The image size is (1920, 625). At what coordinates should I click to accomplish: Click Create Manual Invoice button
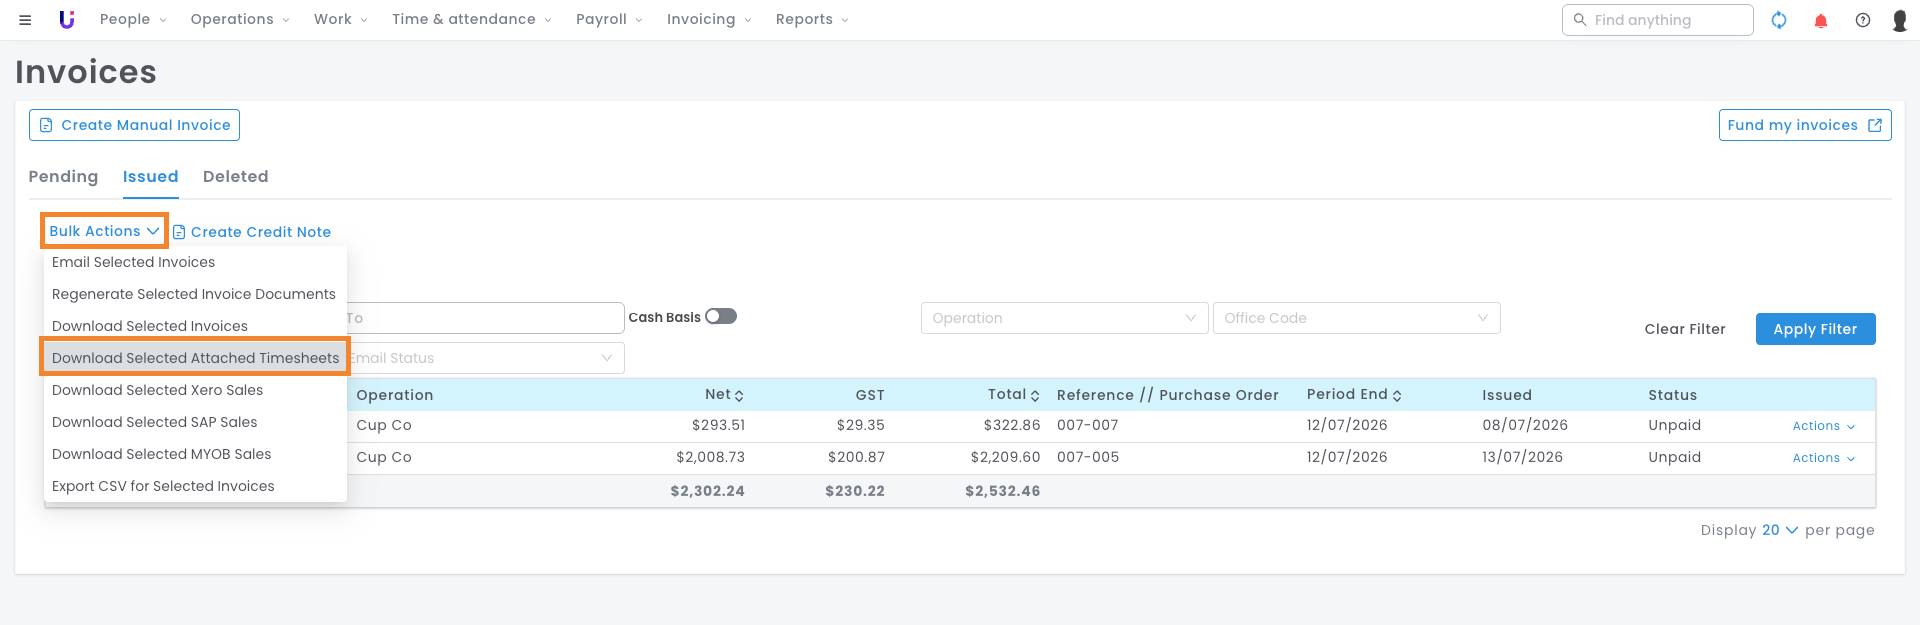click(x=134, y=125)
